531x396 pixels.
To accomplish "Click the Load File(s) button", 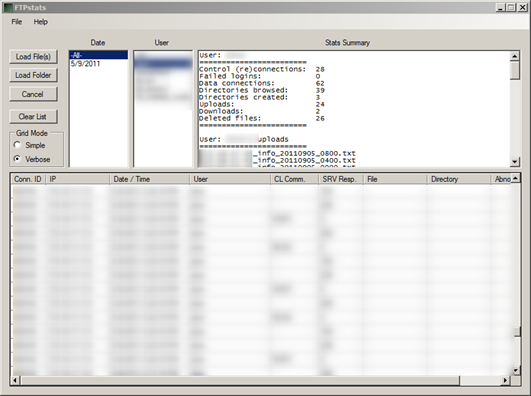I will tap(33, 57).
